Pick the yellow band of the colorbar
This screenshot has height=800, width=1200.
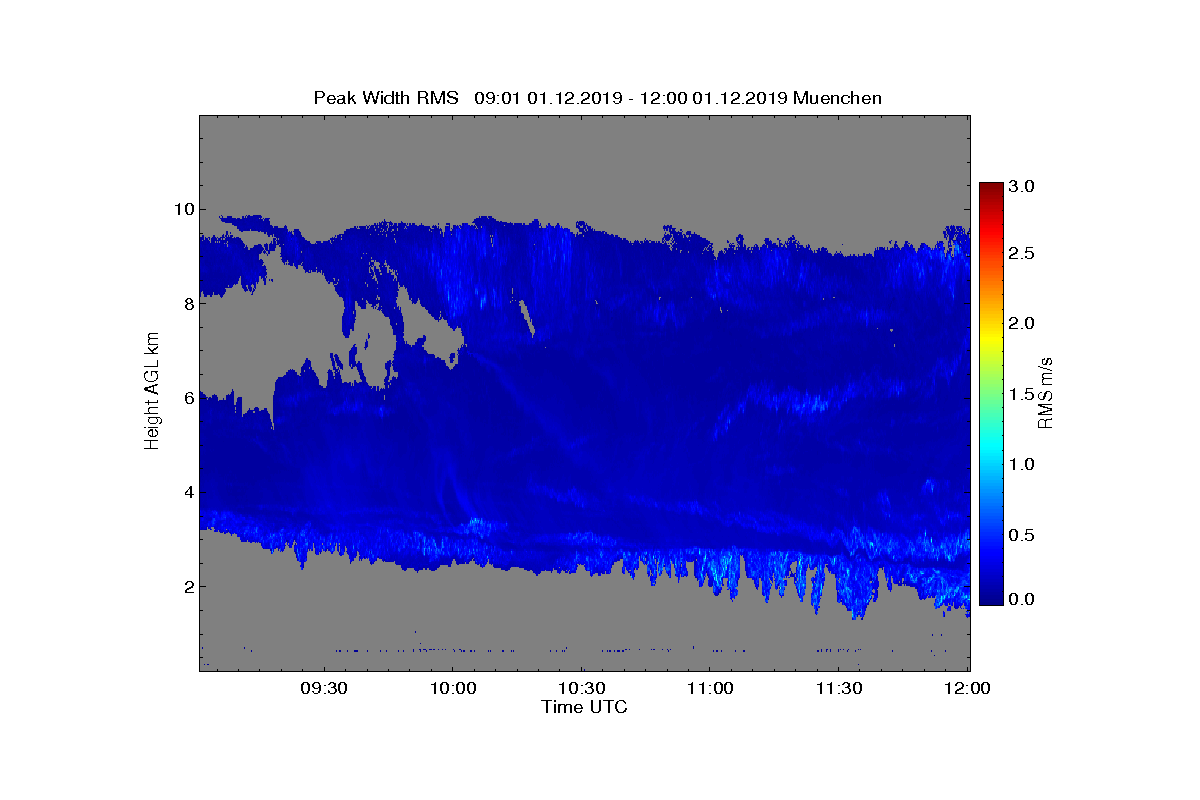tap(991, 340)
